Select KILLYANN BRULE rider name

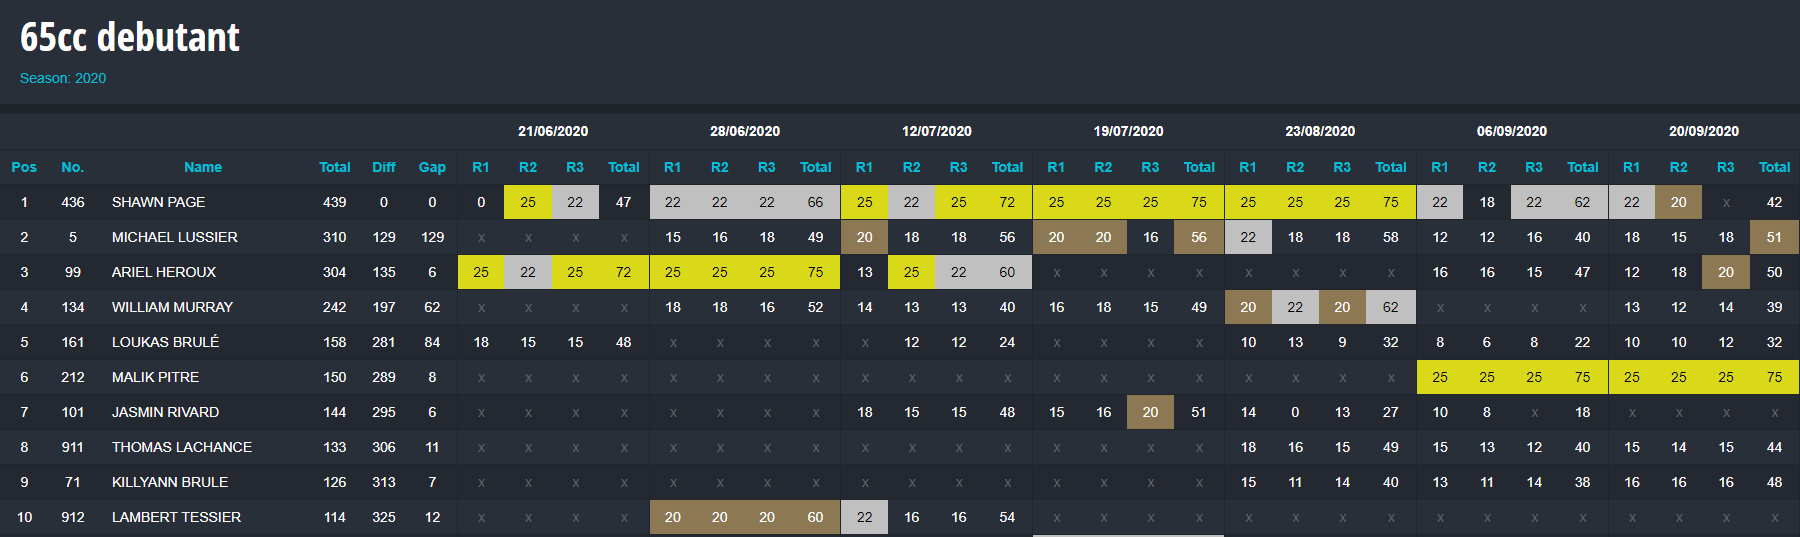click(170, 482)
